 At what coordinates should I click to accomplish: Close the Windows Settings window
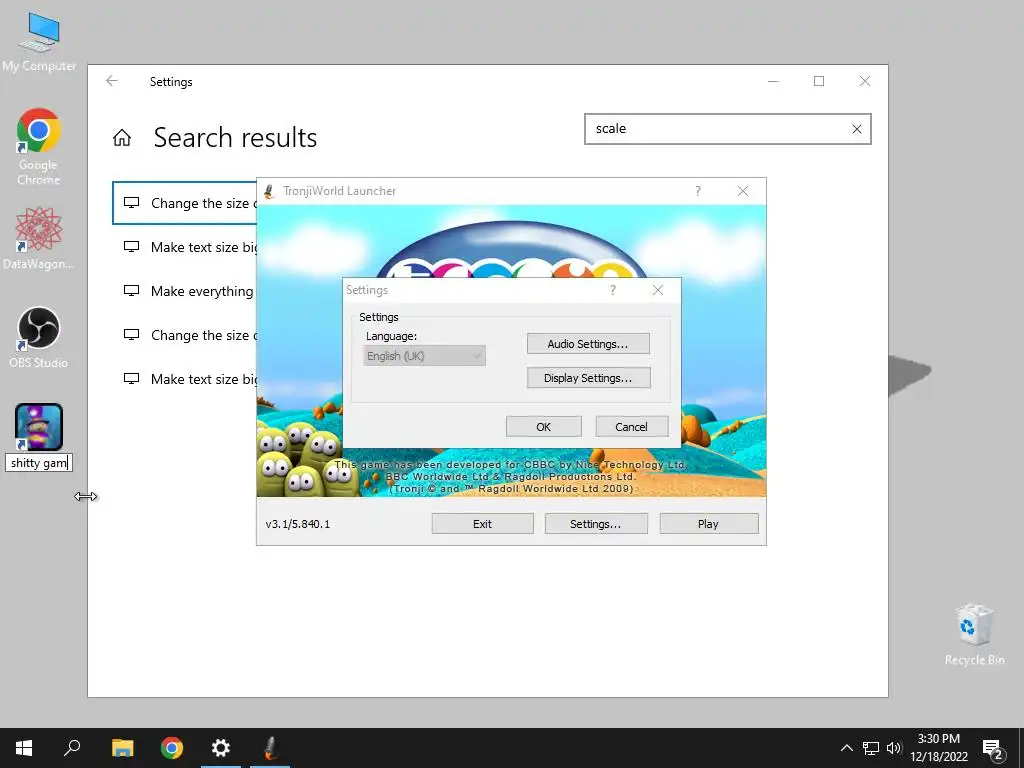(x=865, y=81)
